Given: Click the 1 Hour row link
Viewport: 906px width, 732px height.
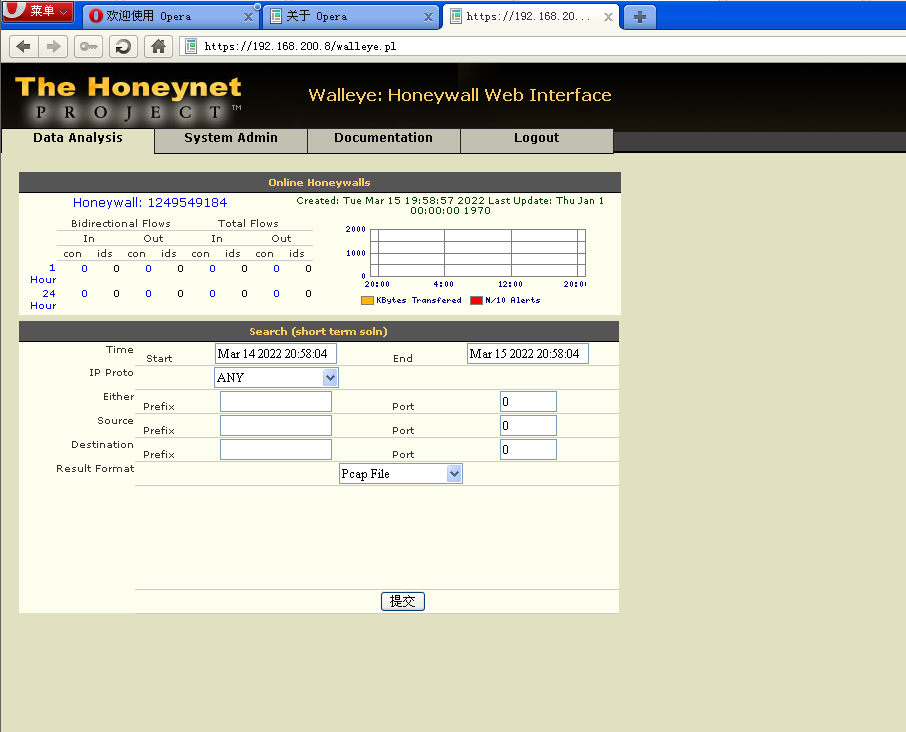Looking at the screenshot, I should [43, 274].
